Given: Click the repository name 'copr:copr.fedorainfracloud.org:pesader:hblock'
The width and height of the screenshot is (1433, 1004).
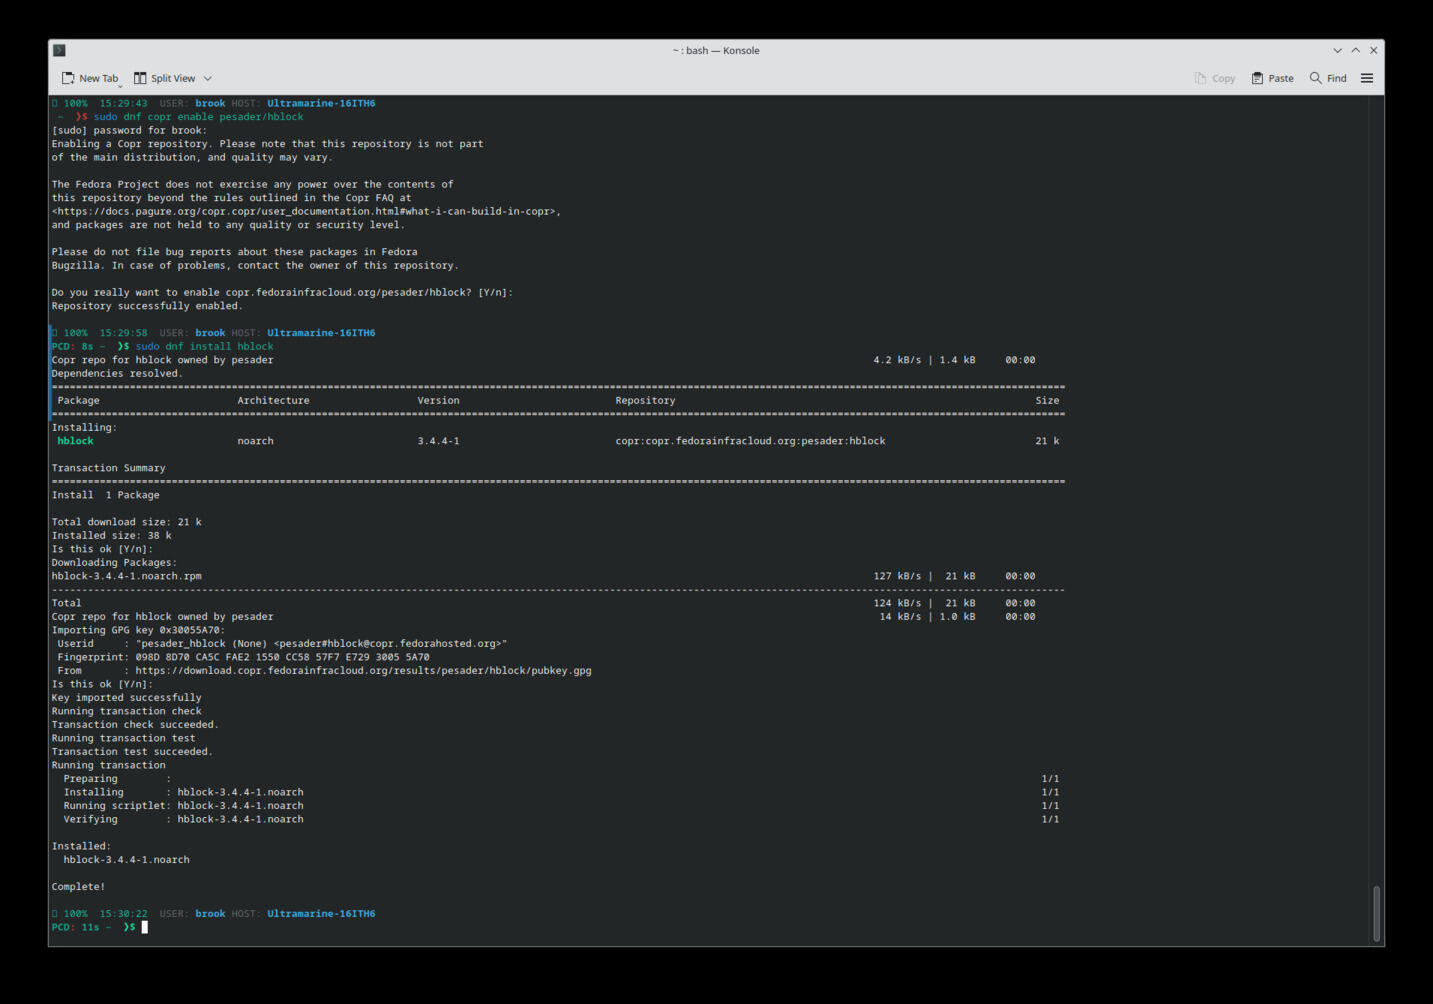Looking at the screenshot, I should tap(750, 440).
